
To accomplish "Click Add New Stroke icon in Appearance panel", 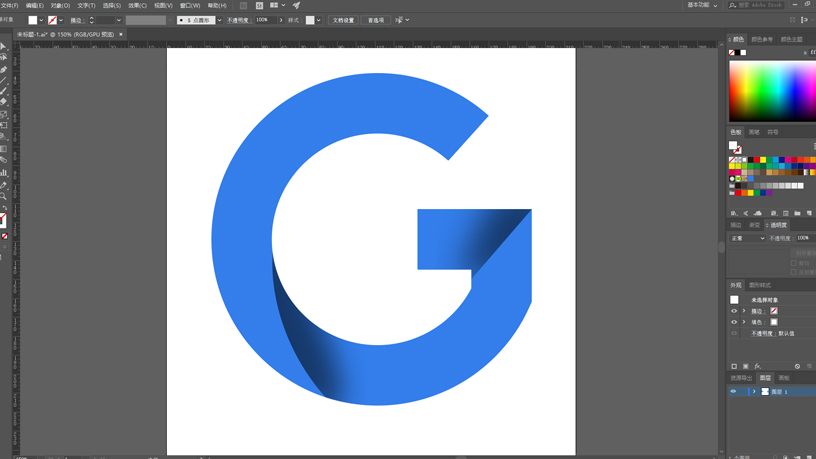I will coord(734,366).
